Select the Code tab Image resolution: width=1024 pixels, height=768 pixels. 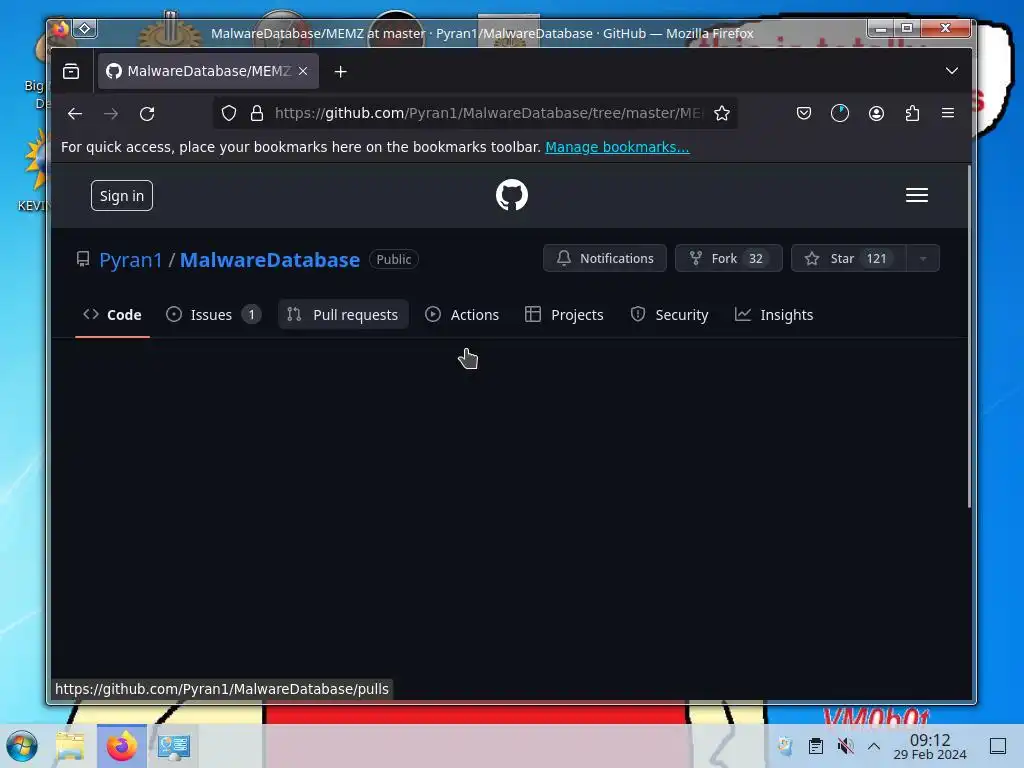point(112,315)
